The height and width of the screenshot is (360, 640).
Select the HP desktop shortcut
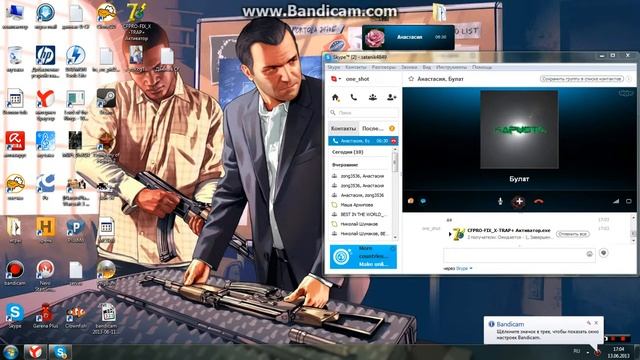(x=45, y=61)
